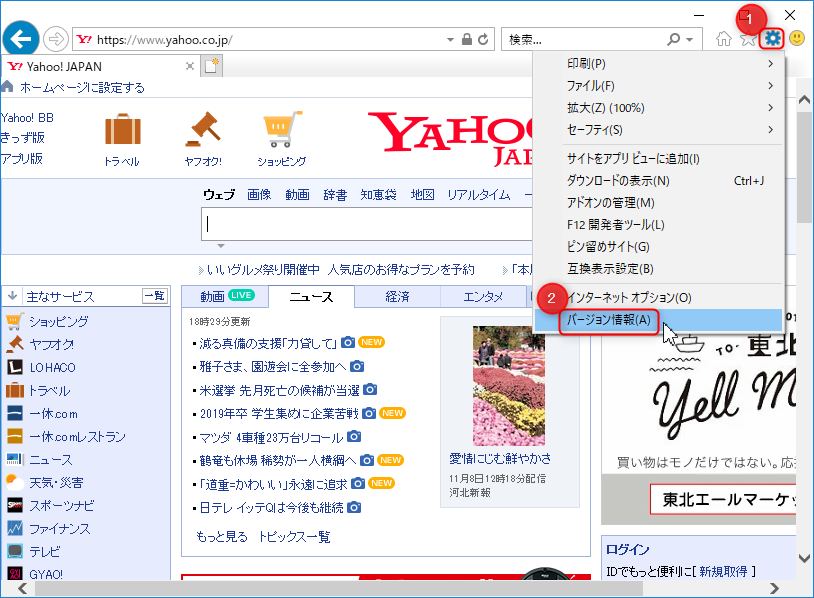Click the 天気・災害 weather icon
The image size is (814, 598).
click(x=15, y=483)
